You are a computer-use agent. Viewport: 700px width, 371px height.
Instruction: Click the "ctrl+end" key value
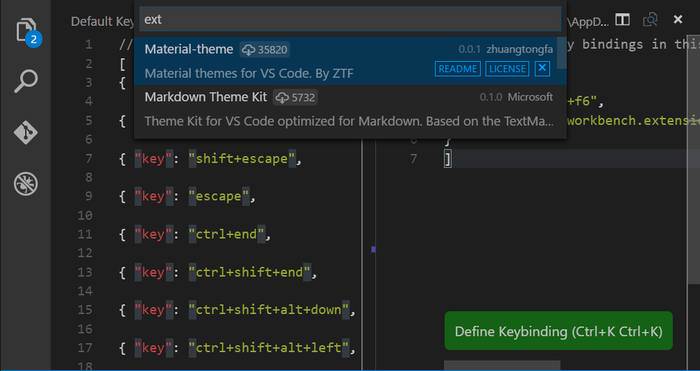pos(226,234)
